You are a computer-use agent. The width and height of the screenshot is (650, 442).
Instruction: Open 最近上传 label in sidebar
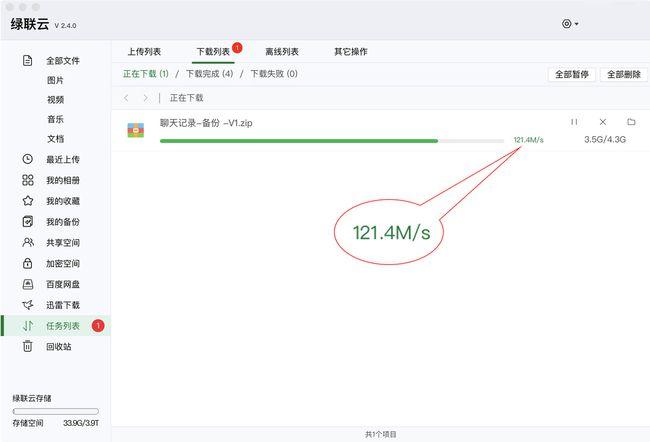(x=63, y=159)
